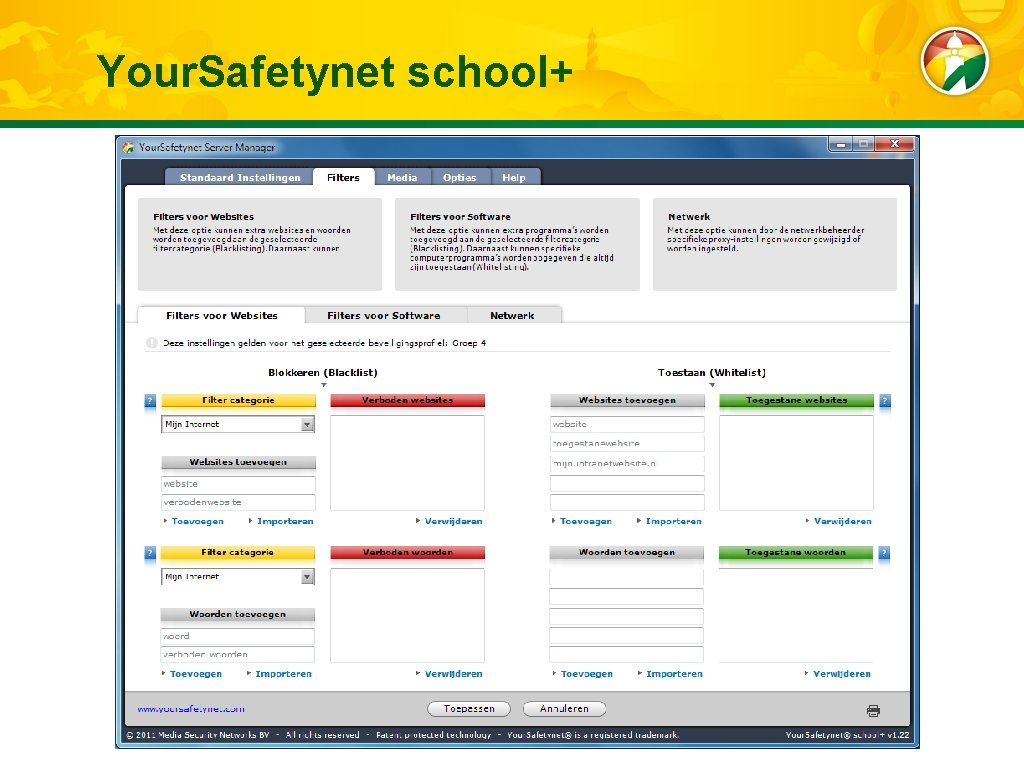Viewport: 1024px width, 768px height.
Task: Click the 'verbodenwebsite' input field
Action: click(x=238, y=502)
